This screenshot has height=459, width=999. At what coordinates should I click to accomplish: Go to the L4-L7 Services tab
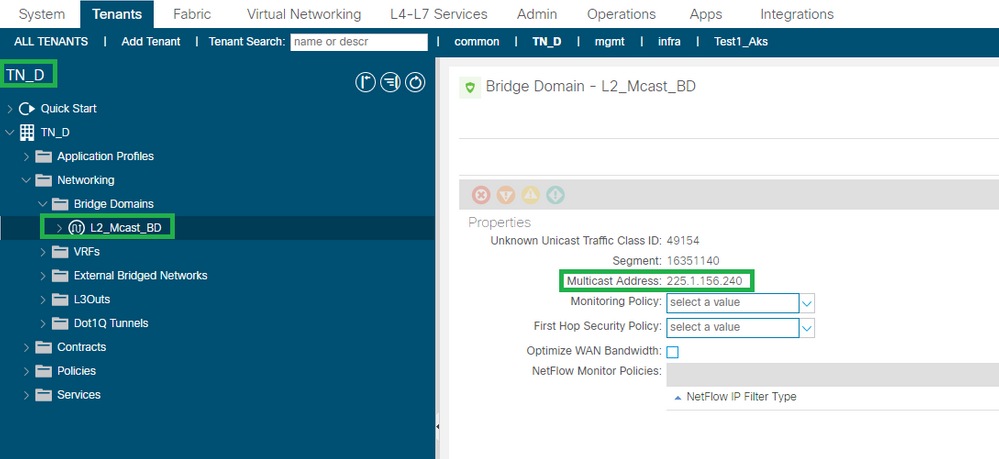pyautogui.click(x=439, y=14)
